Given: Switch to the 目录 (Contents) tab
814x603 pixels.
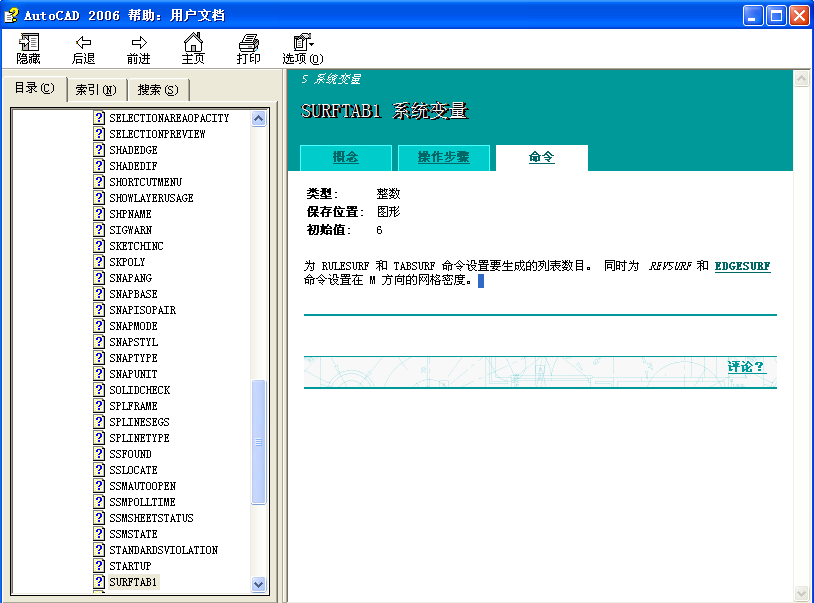Looking at the screenshot, I should click(x=34, y=88).
